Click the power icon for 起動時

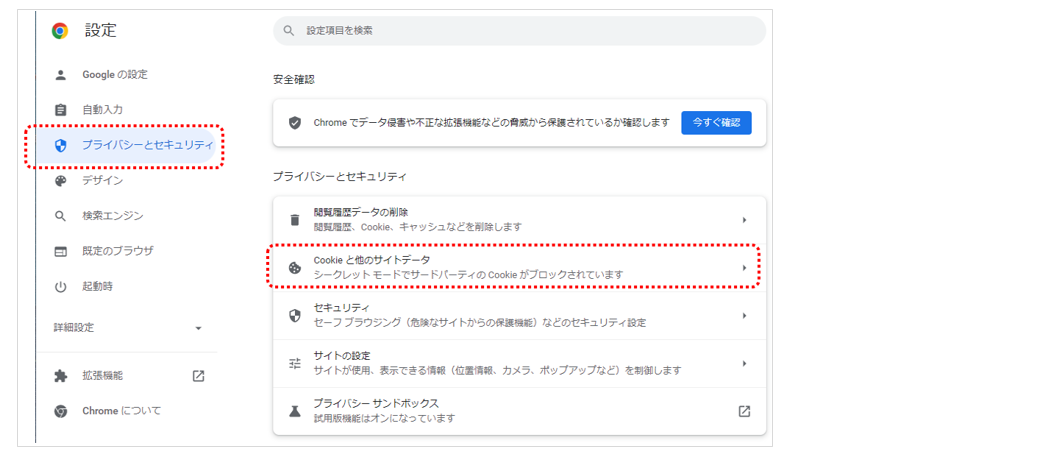tap(60, 286)
